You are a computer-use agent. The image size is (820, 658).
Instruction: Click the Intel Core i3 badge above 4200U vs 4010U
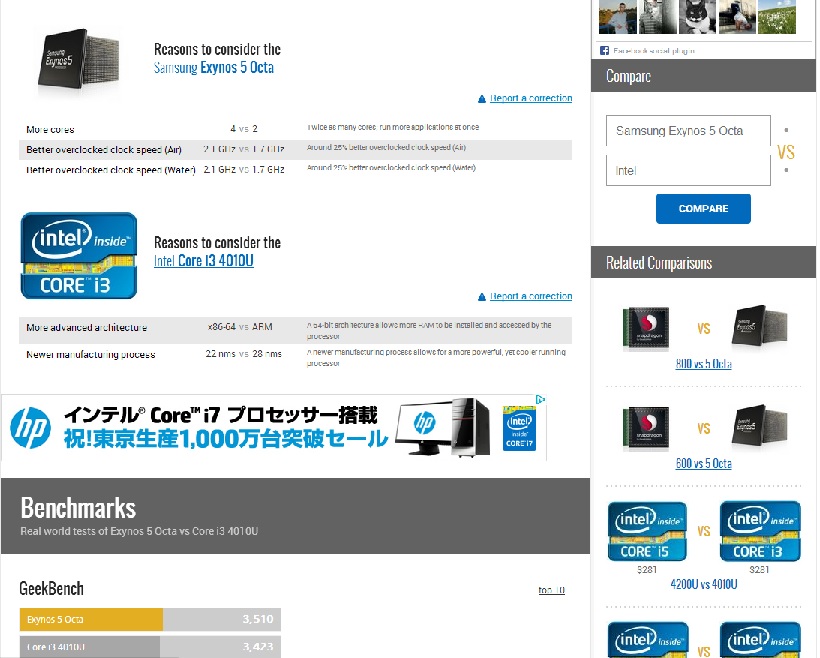(x=760, y=531)
